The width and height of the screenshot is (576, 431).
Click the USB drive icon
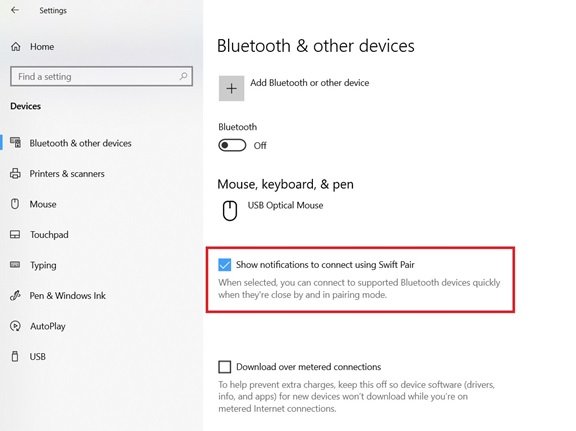coord(15,356)
